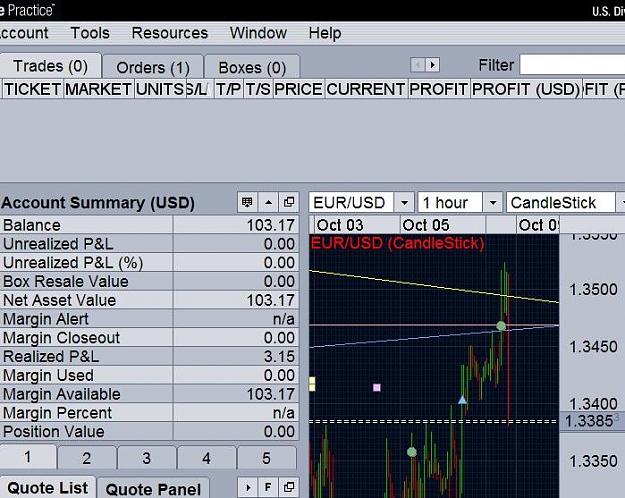Click the EUR/USD (CandleStick) chart legend
Image resolution: width=625 pixels, height=498 pixels.
(x=397, y=243)
